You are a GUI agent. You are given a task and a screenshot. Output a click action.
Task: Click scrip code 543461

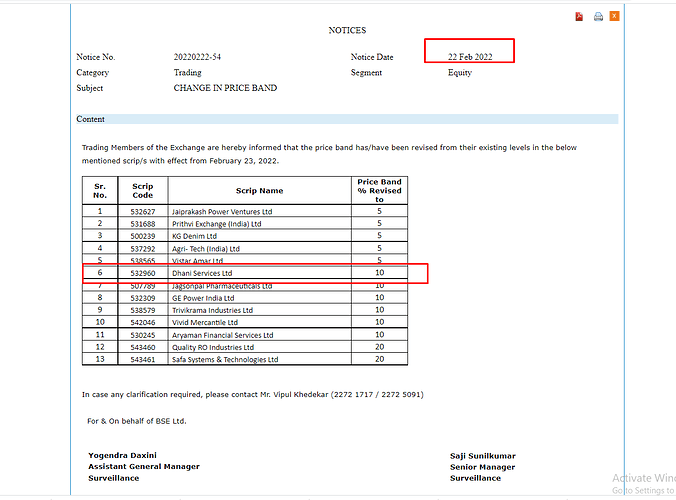(x=143, y=359)
